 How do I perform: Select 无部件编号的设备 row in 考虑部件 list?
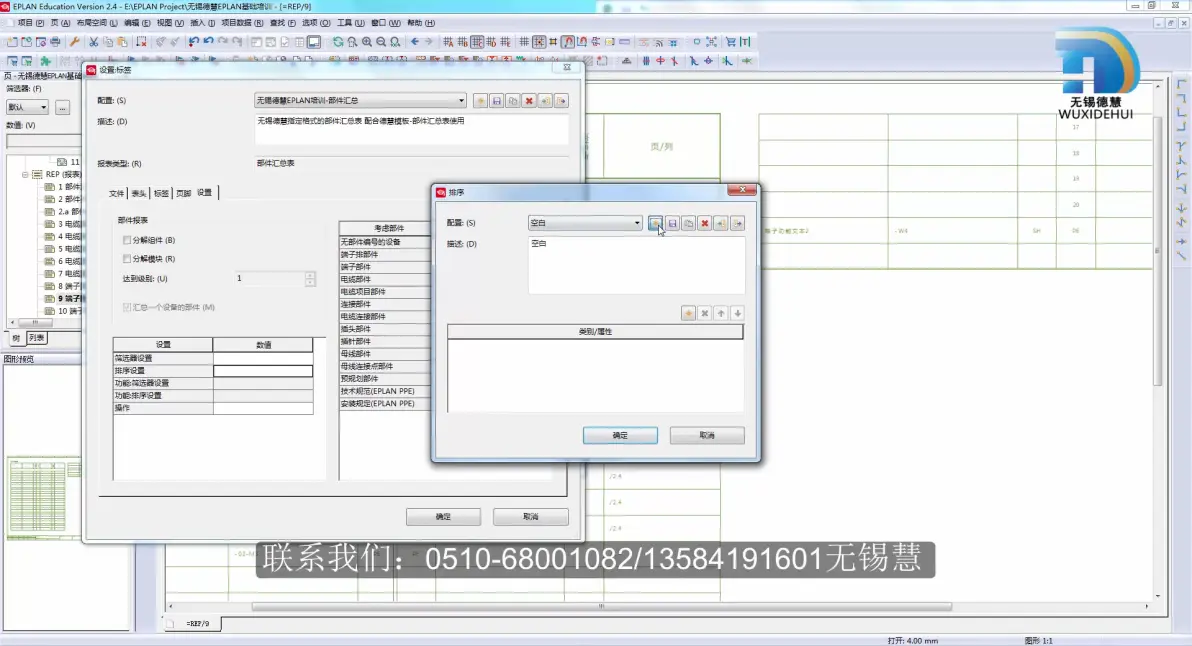[385, 242]
